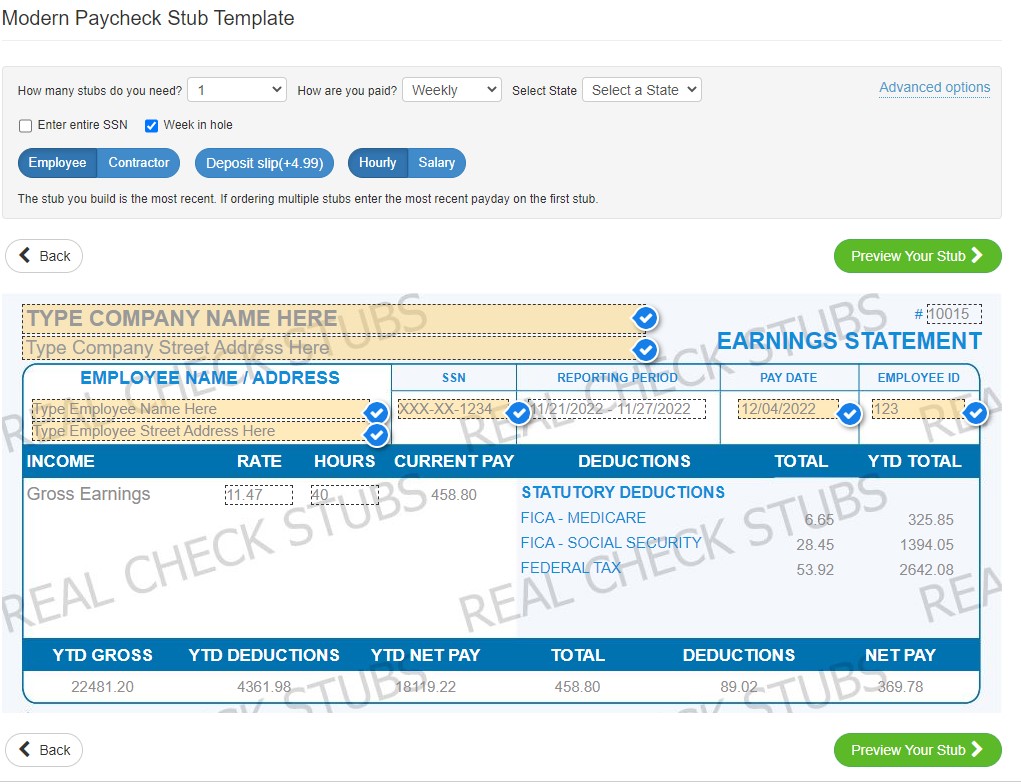This screenshot has height=784, width=1021.
Task: Click checkmark icon beside SSN field
Action: click(x=518, y=413)
